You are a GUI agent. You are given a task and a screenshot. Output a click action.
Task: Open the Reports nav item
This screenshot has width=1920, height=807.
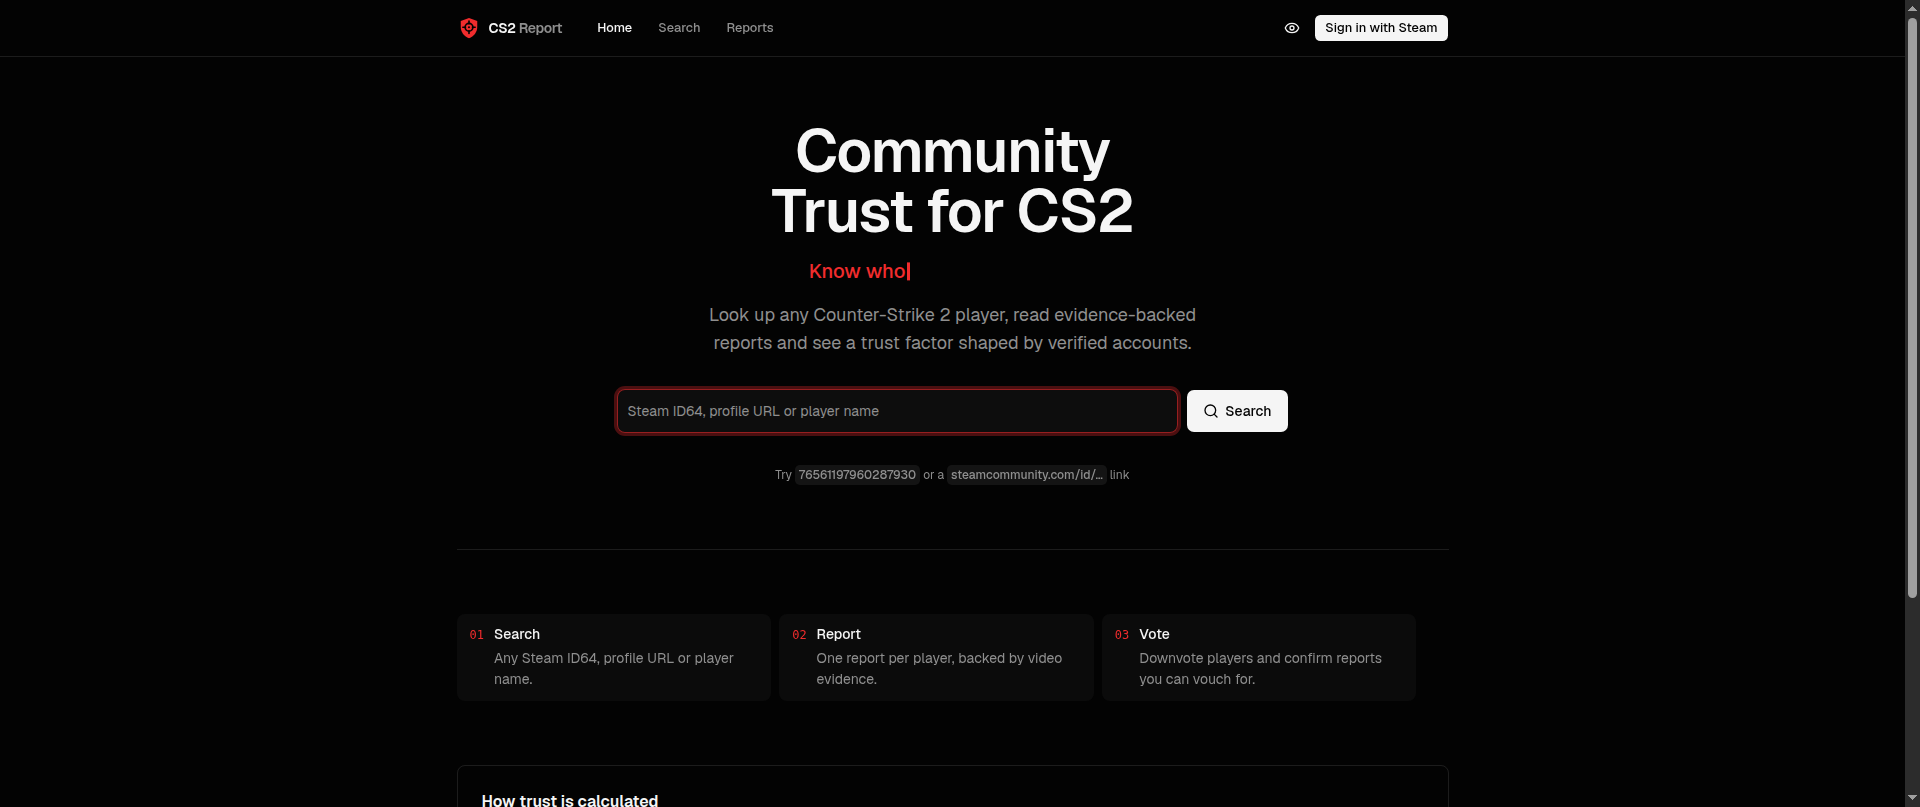750,28
